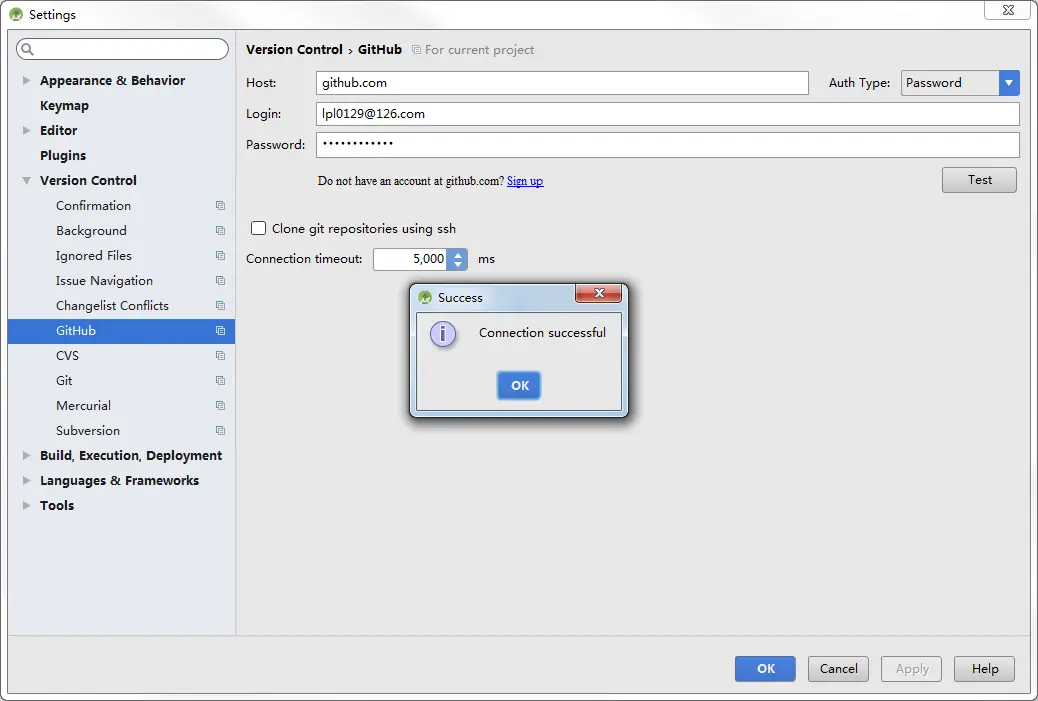Expand Build, Execution, Deployment section

26,455
